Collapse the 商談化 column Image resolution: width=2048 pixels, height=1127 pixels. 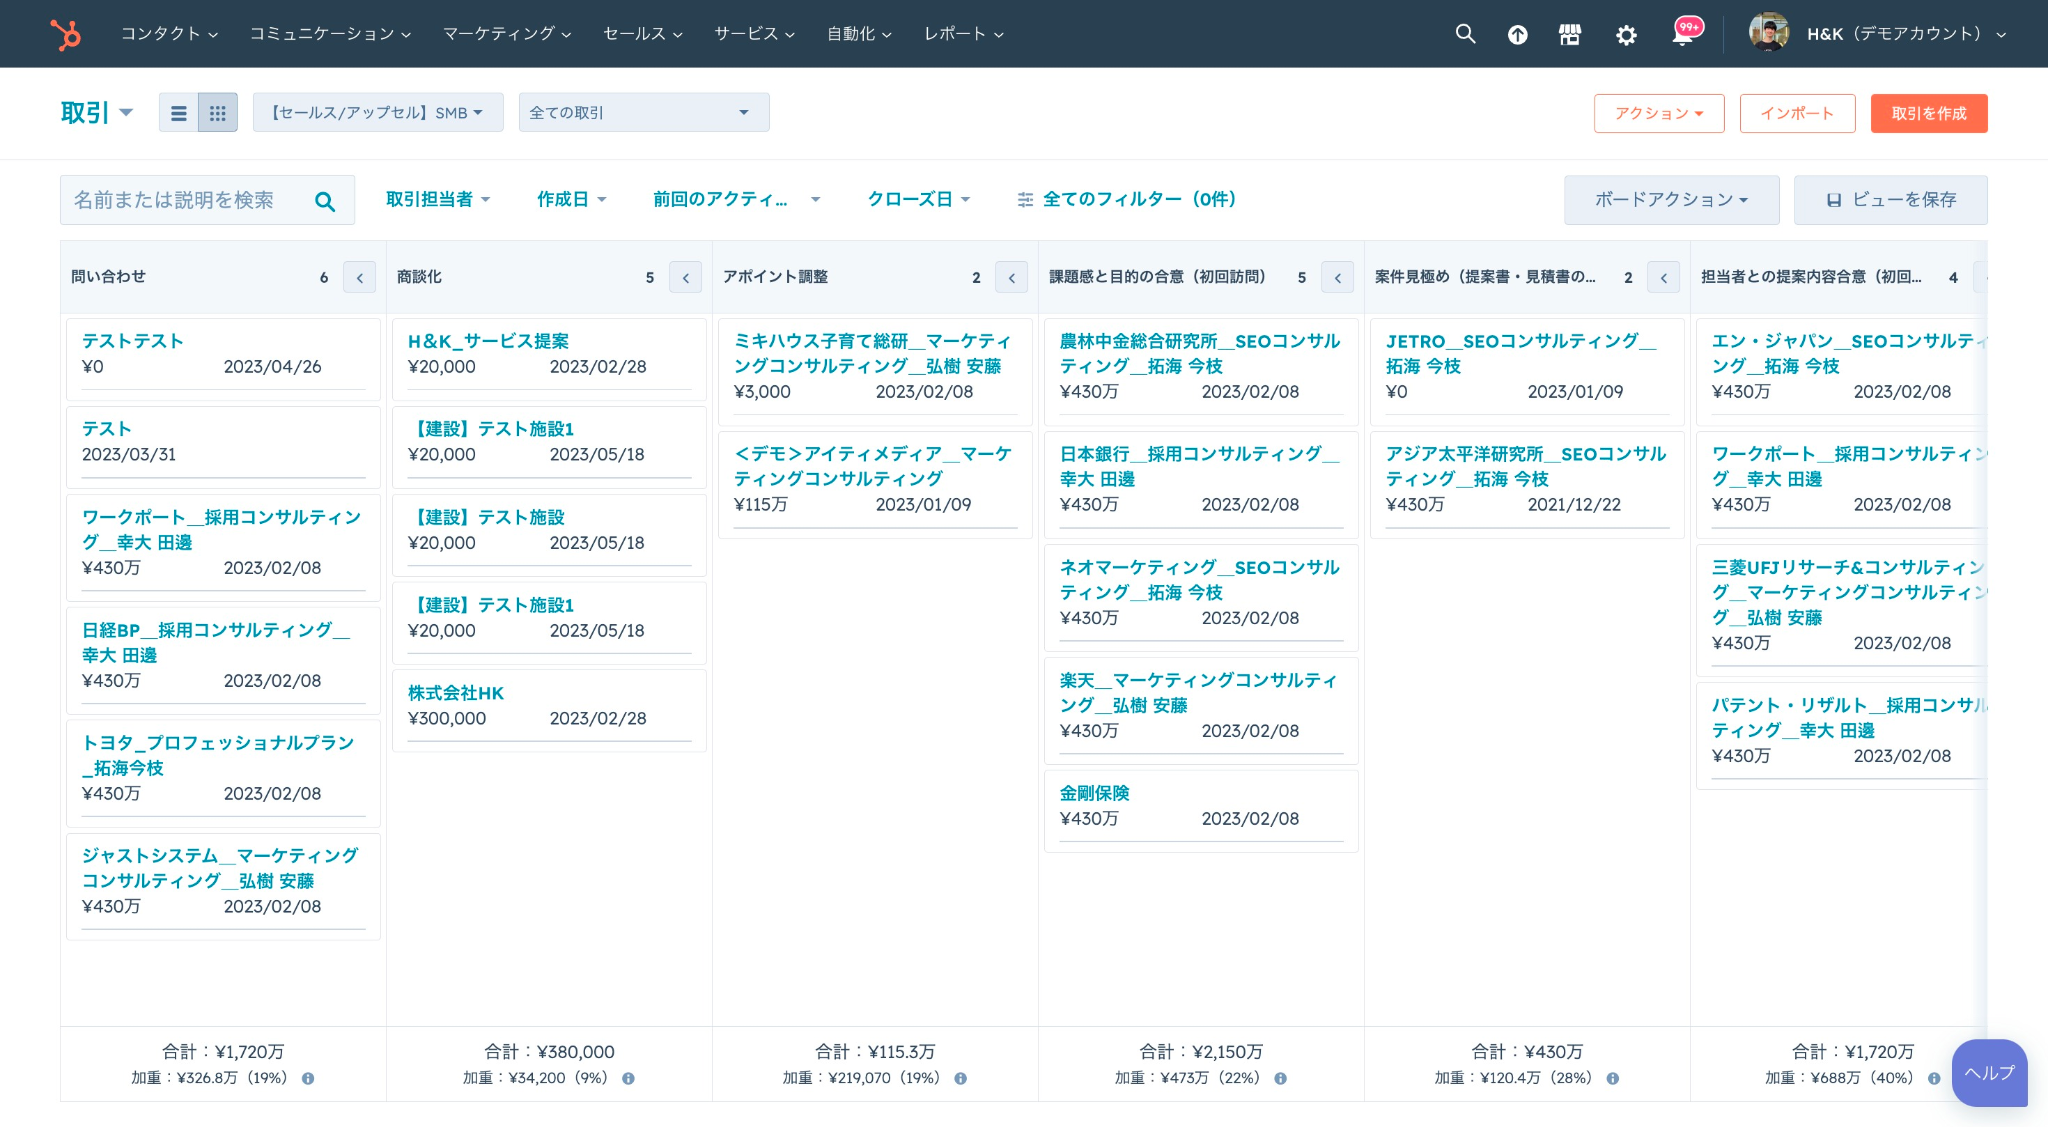tap(686, 278)
